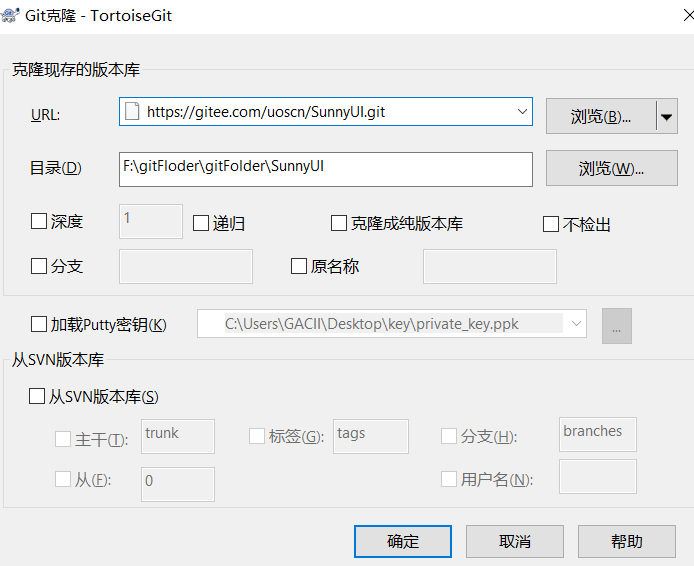Open the arrow menu beside 浏览(B)
This screenshot has height=566, width=694.
coord(667,116)
